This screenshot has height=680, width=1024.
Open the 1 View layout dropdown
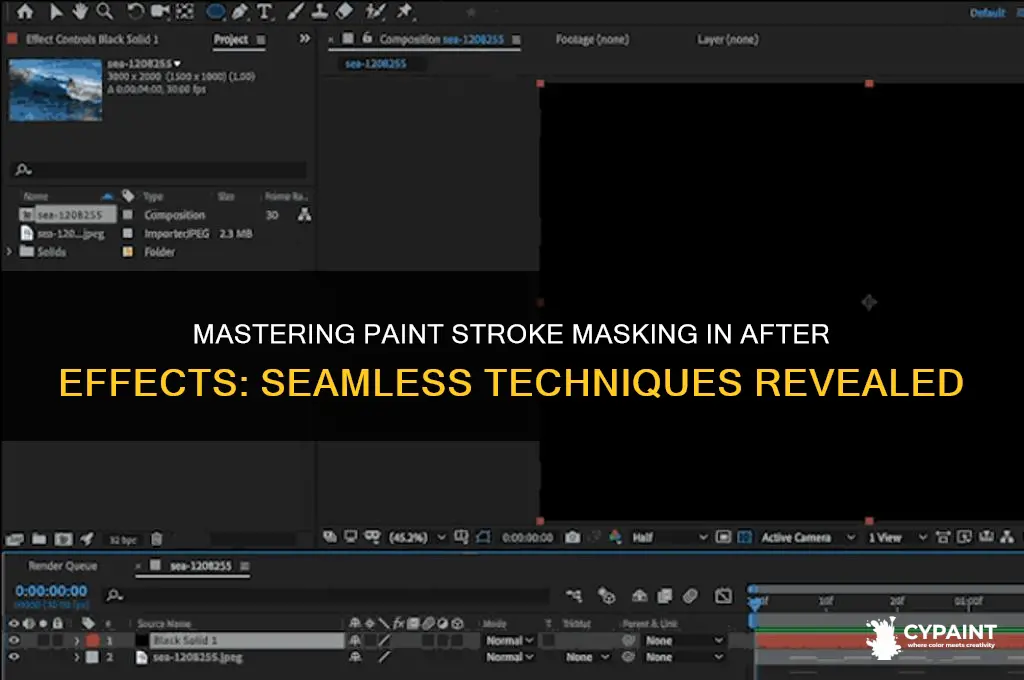(x=897, y=538)
